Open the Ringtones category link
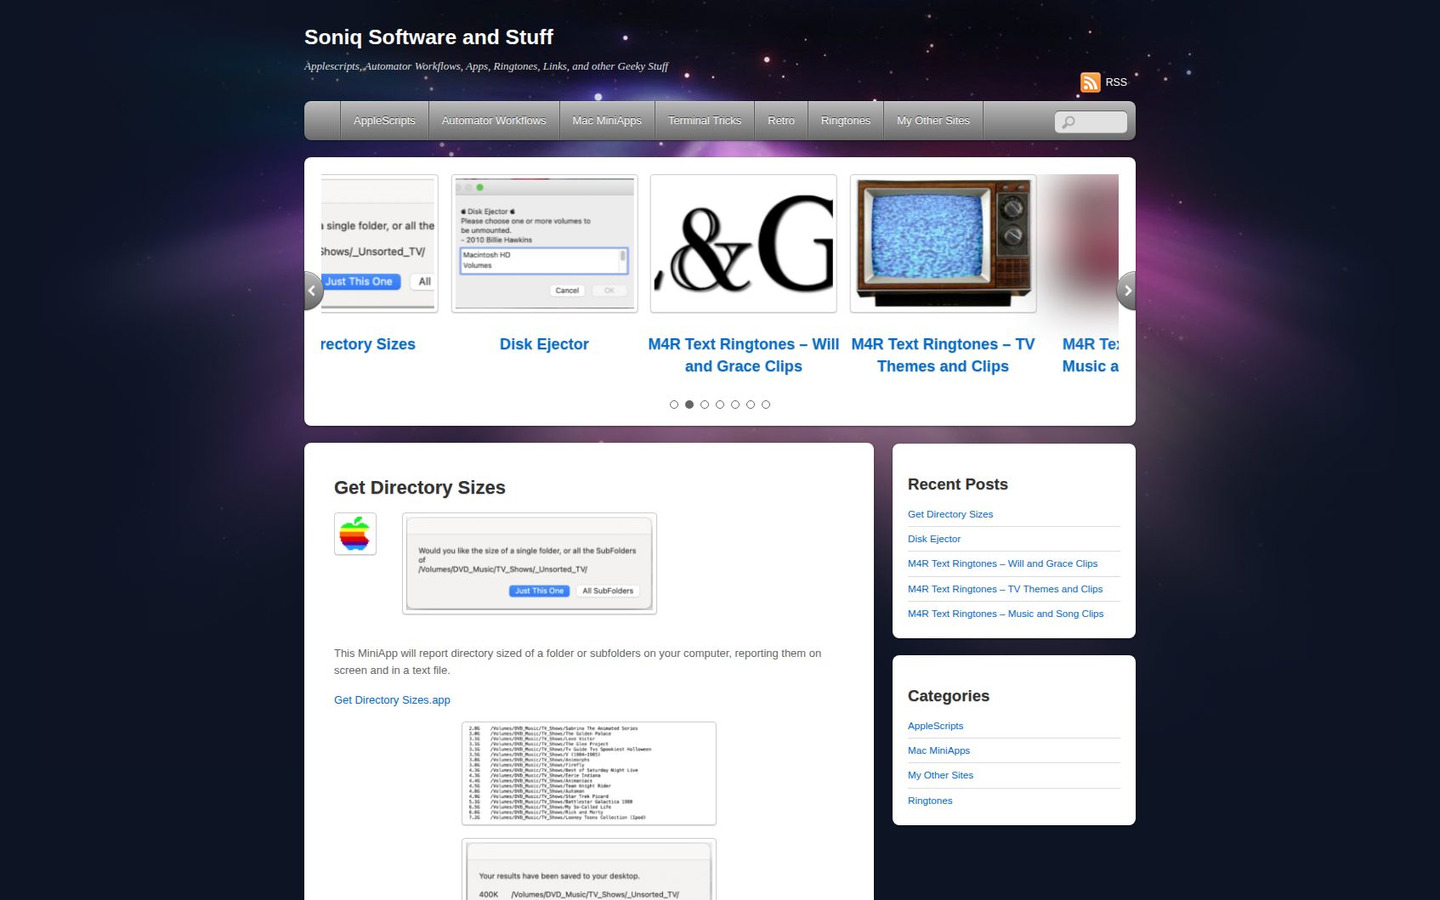This screenshot has width=1440, height=900. [x=930, y=801]
